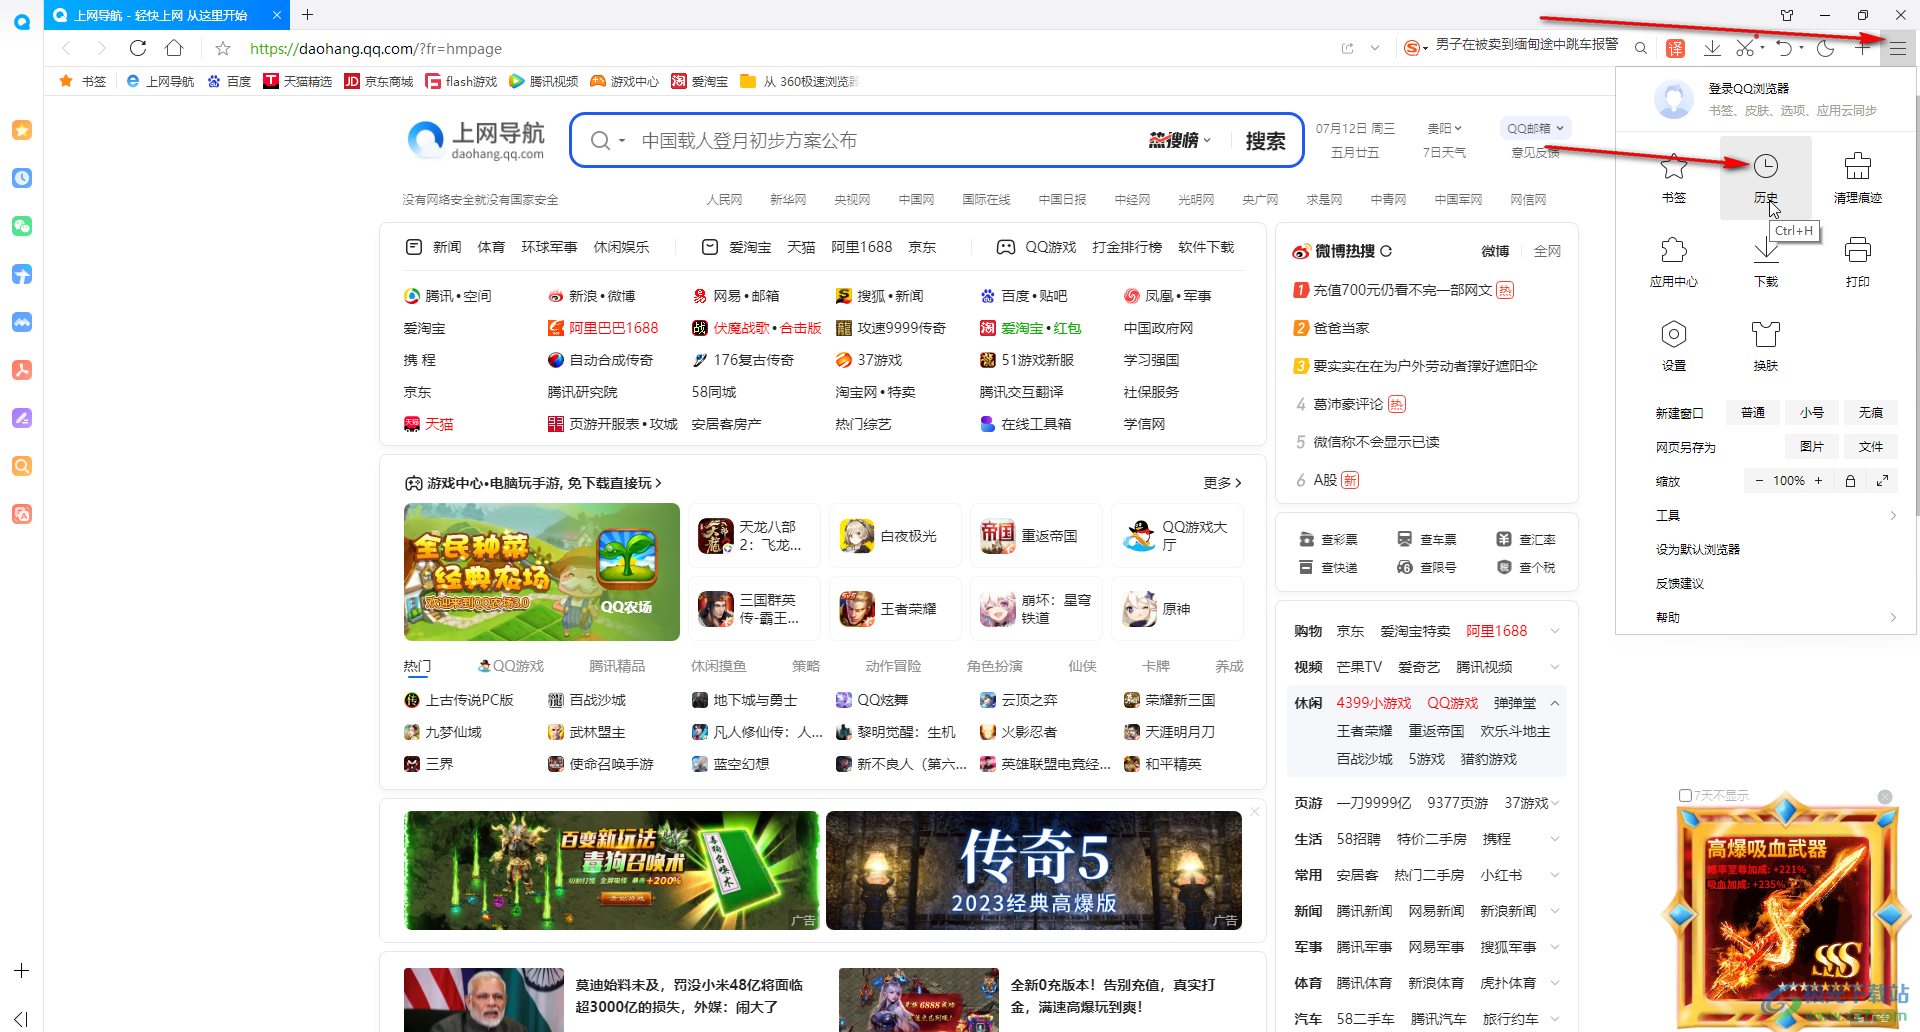This screenshot has height=1032, width=1920.
Task: Switch to the 全网 hot search tab
Action: tap(1547, 251)
